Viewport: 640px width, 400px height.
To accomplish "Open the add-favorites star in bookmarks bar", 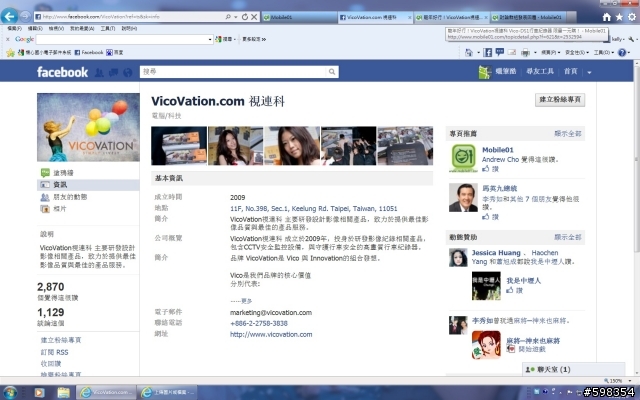I will pos(11,52).
